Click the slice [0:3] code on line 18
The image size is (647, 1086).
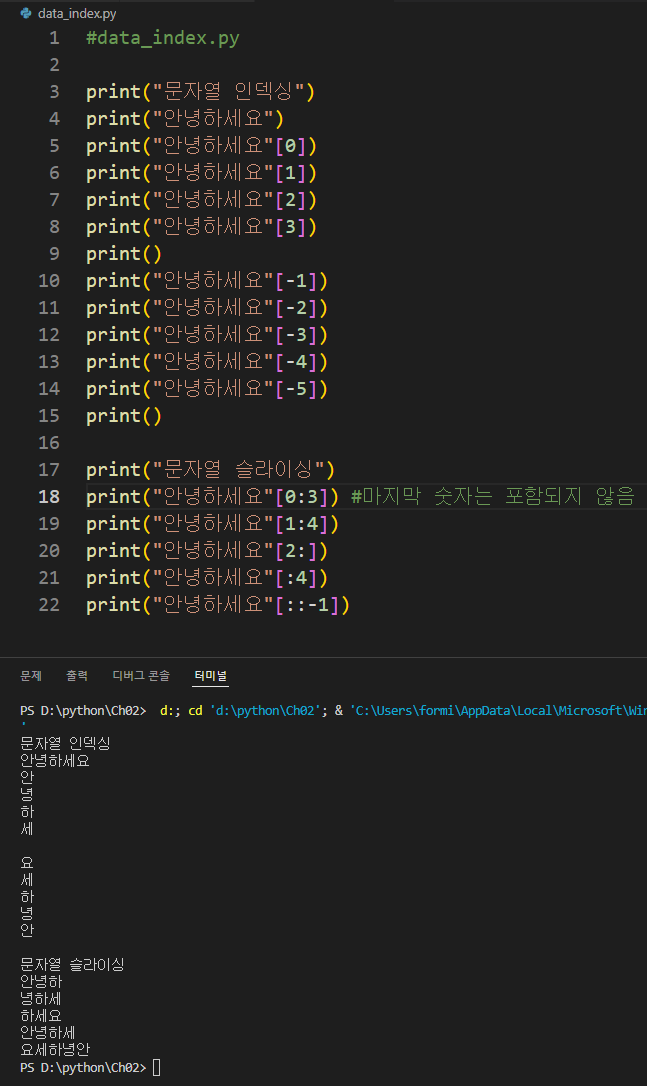click(x=302, y=497)
